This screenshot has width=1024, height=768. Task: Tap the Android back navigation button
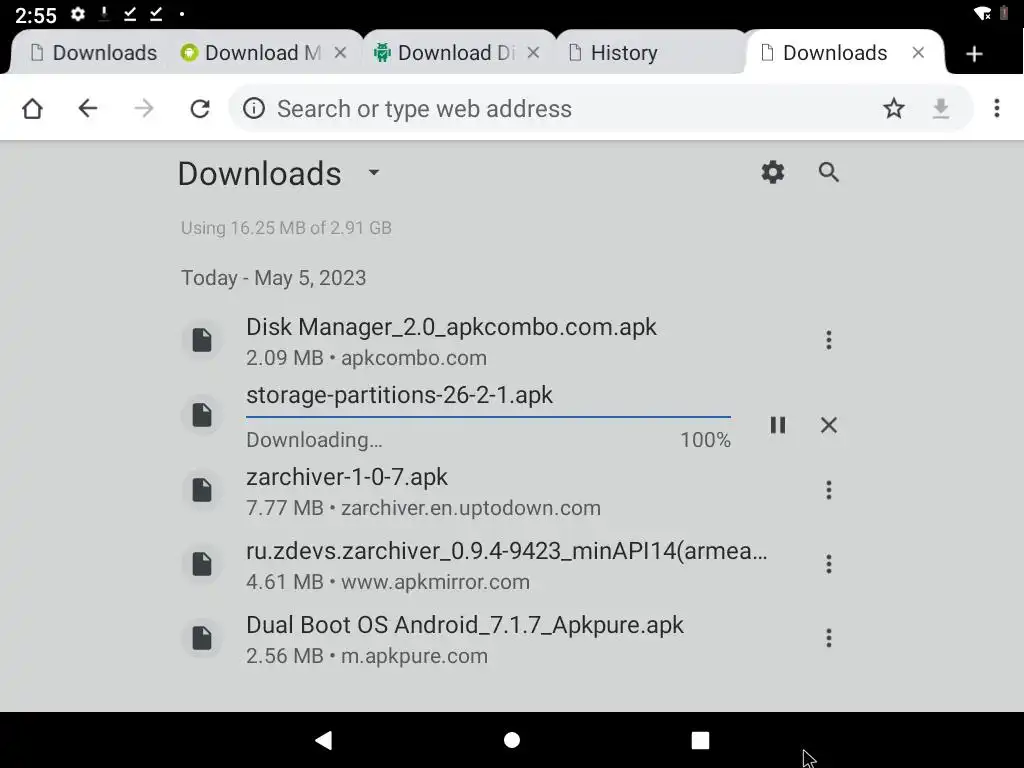click(x=324, y=740)
